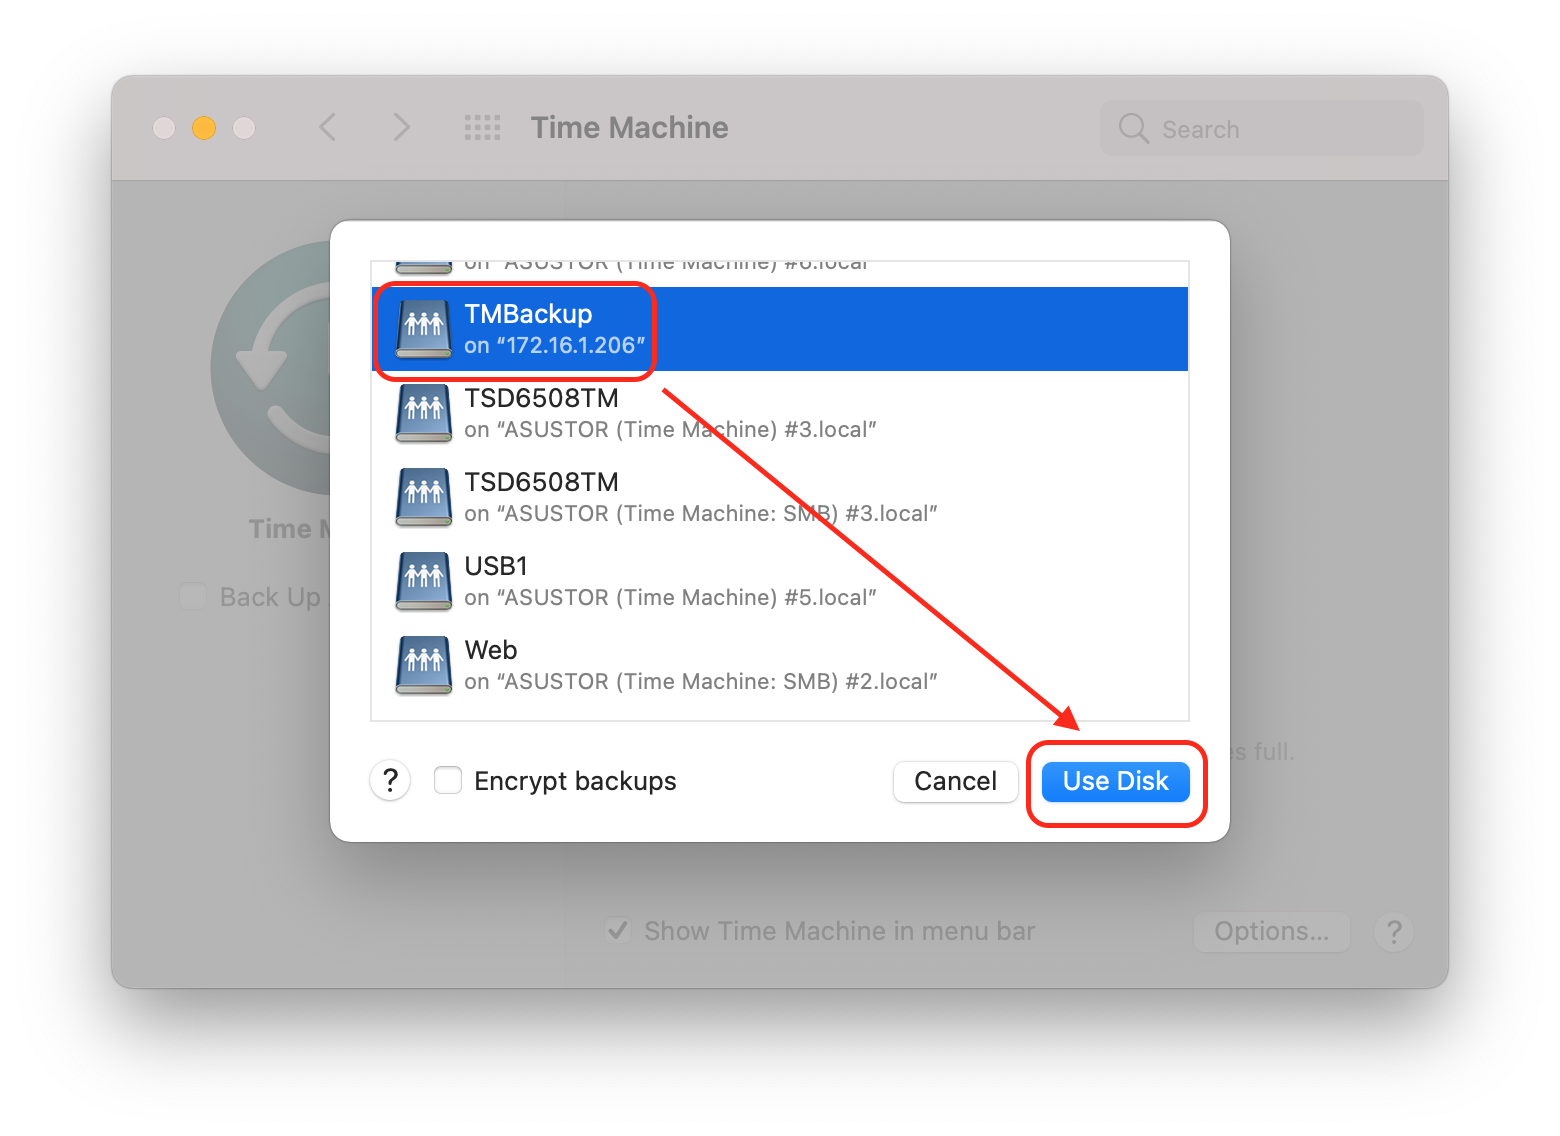1560x1136 pixels.
Task: Click the large Time Machine clock icon
Action: [272, 368]
